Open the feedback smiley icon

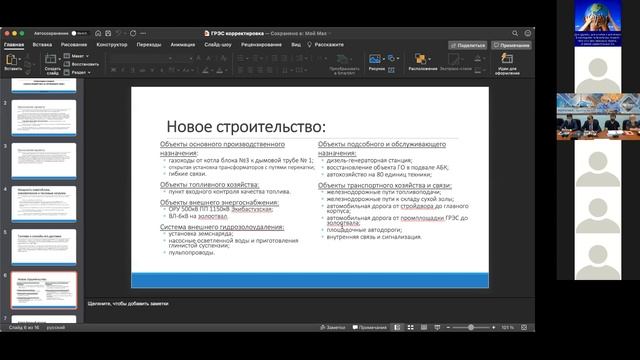(x=528, y=33)
